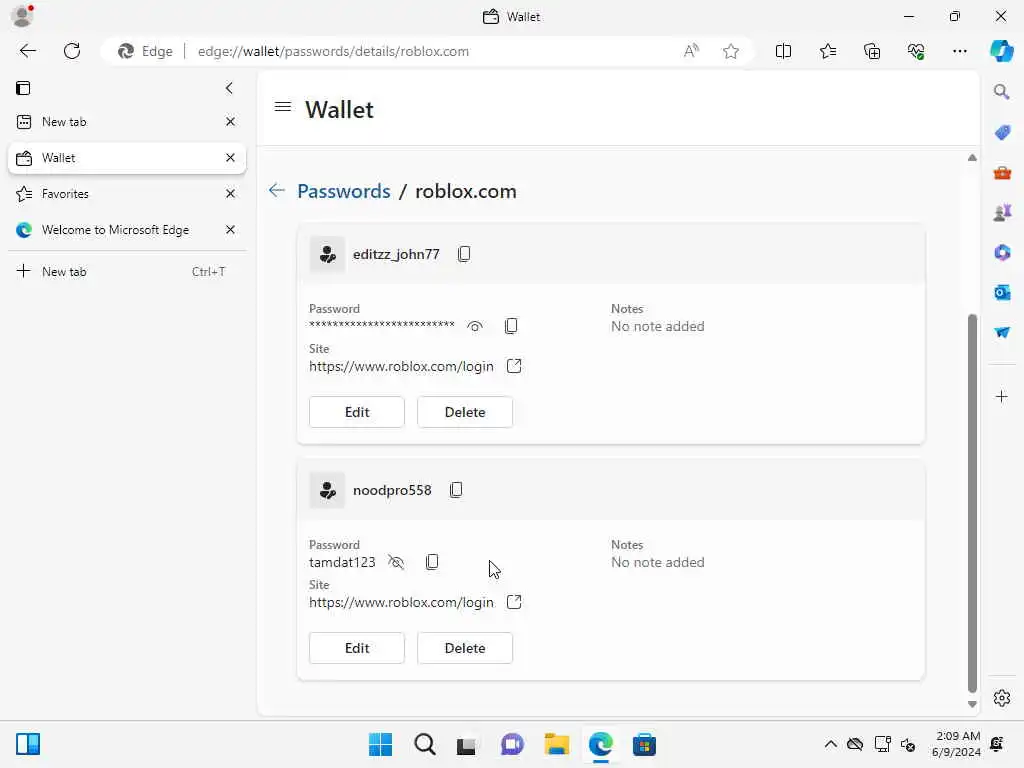Delete editzz_john77 saved password

pyautogui.click(x=465, y=412)
